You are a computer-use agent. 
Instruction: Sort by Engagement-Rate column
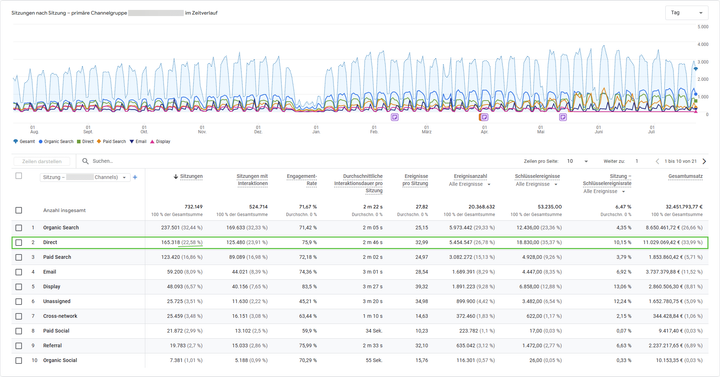pos(302,180)
